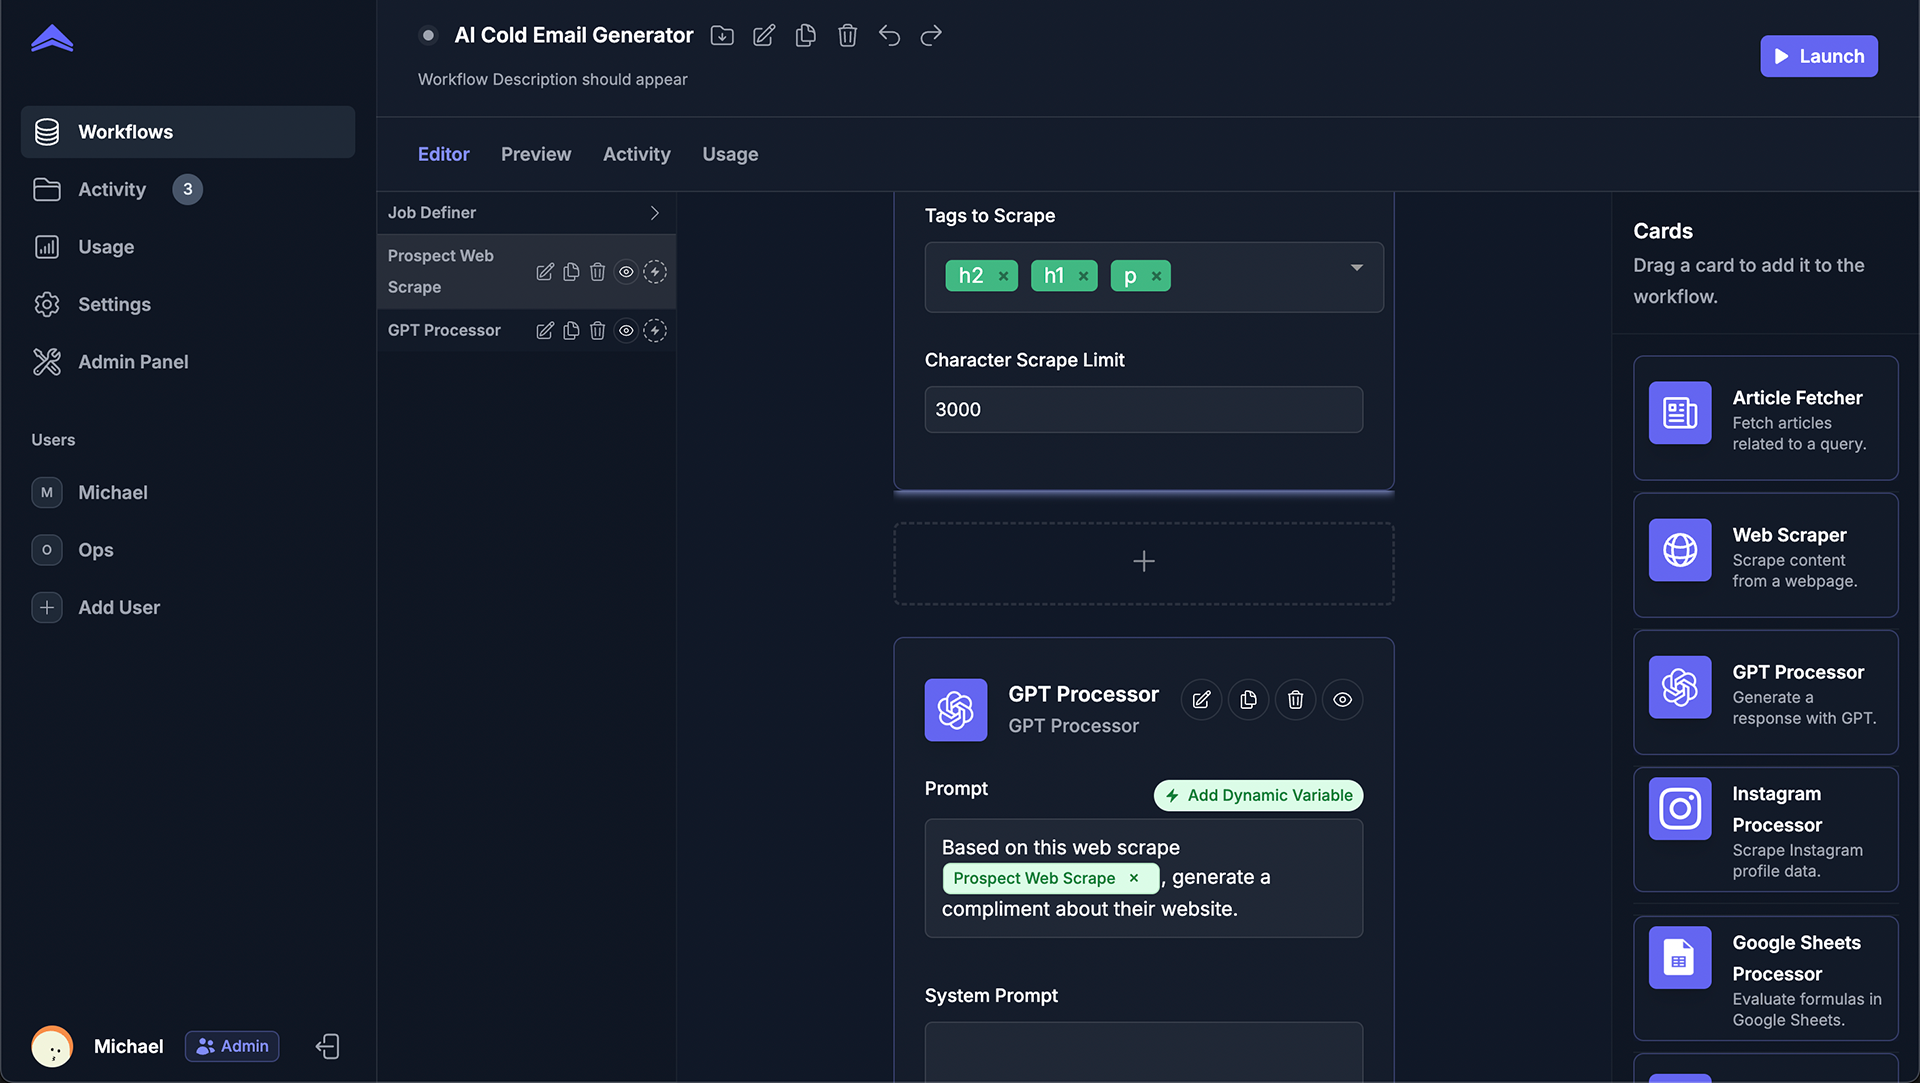Delete GPT Processor card with trash button
Image resolution: width=1920 pixels, height=1083 pixels.
[x=1295, y=700]
